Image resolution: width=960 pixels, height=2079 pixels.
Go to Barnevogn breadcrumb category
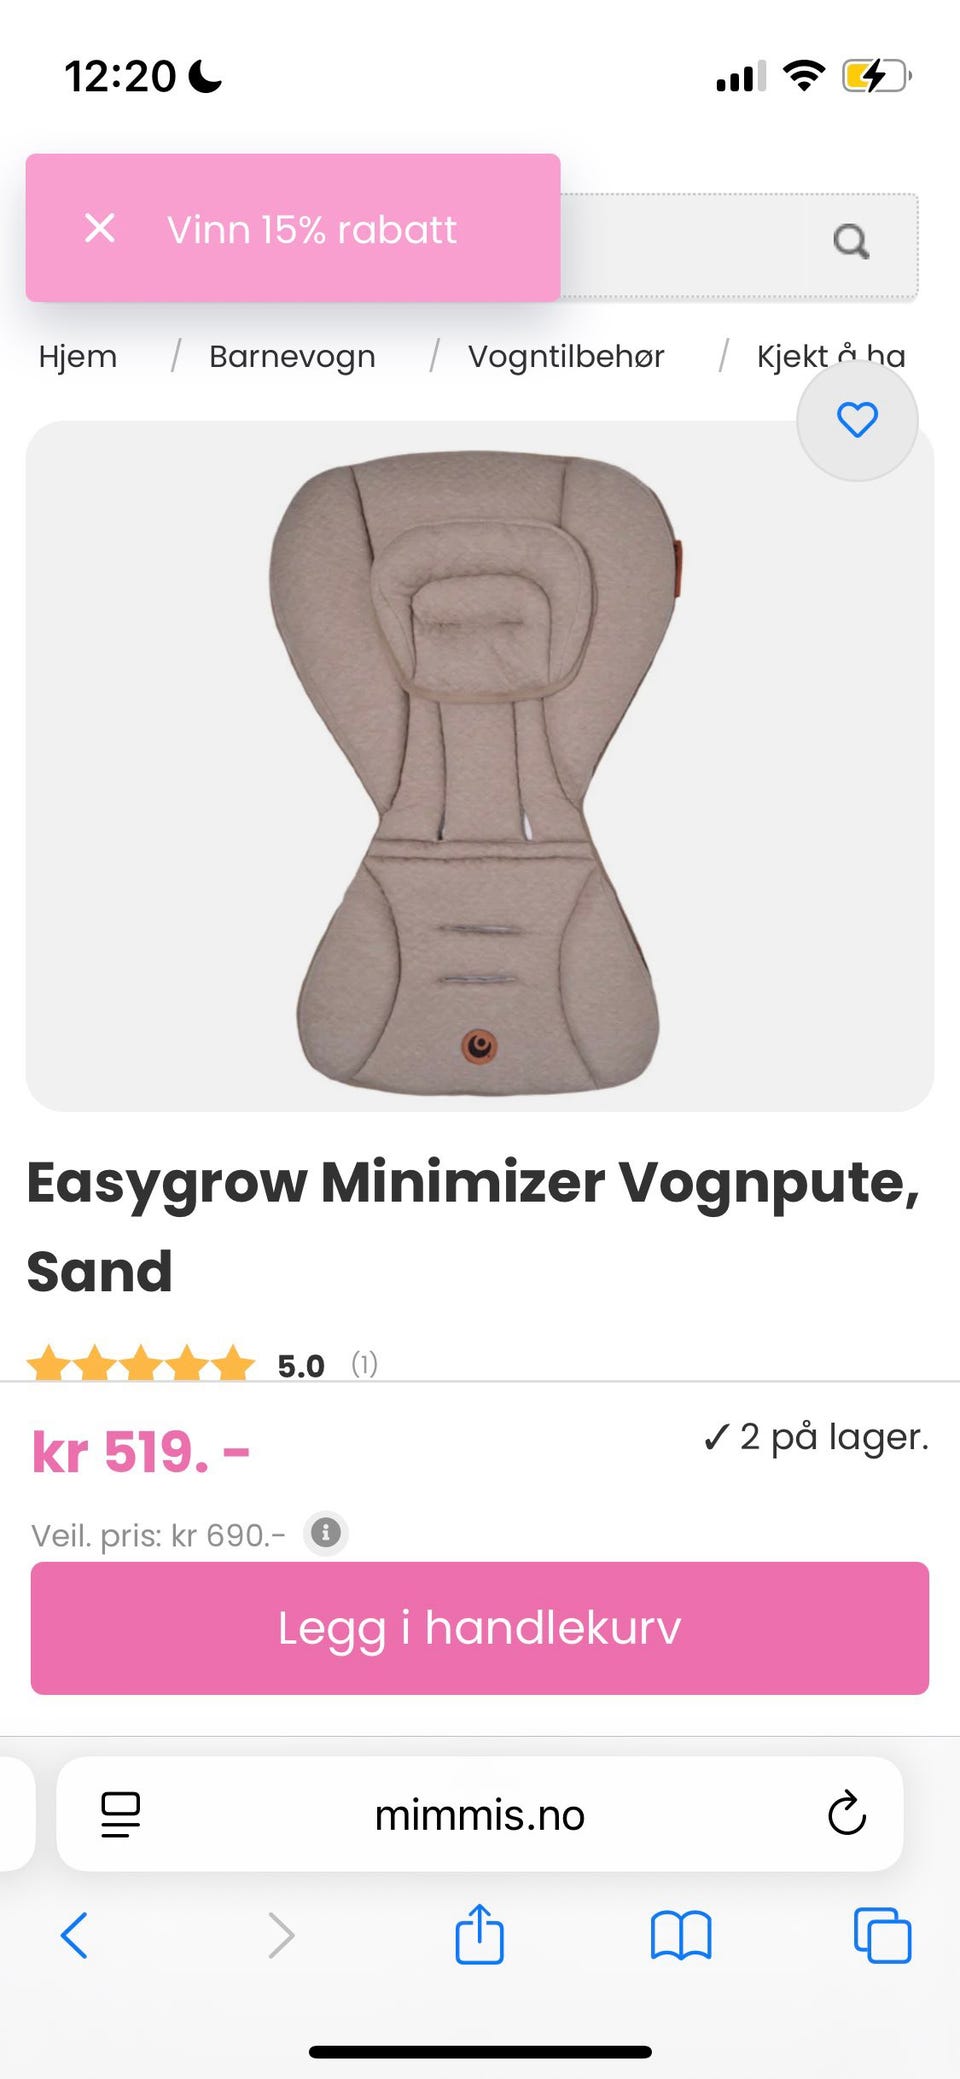point(292,356)
